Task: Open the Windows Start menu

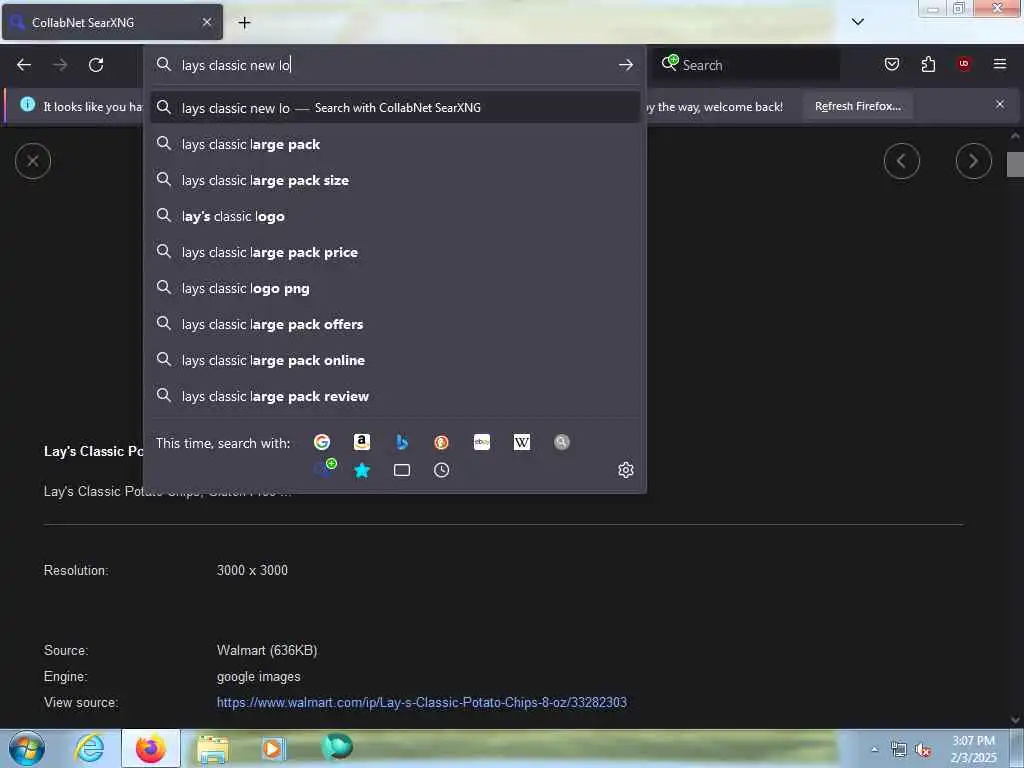Action: click(x=27, y=748)
